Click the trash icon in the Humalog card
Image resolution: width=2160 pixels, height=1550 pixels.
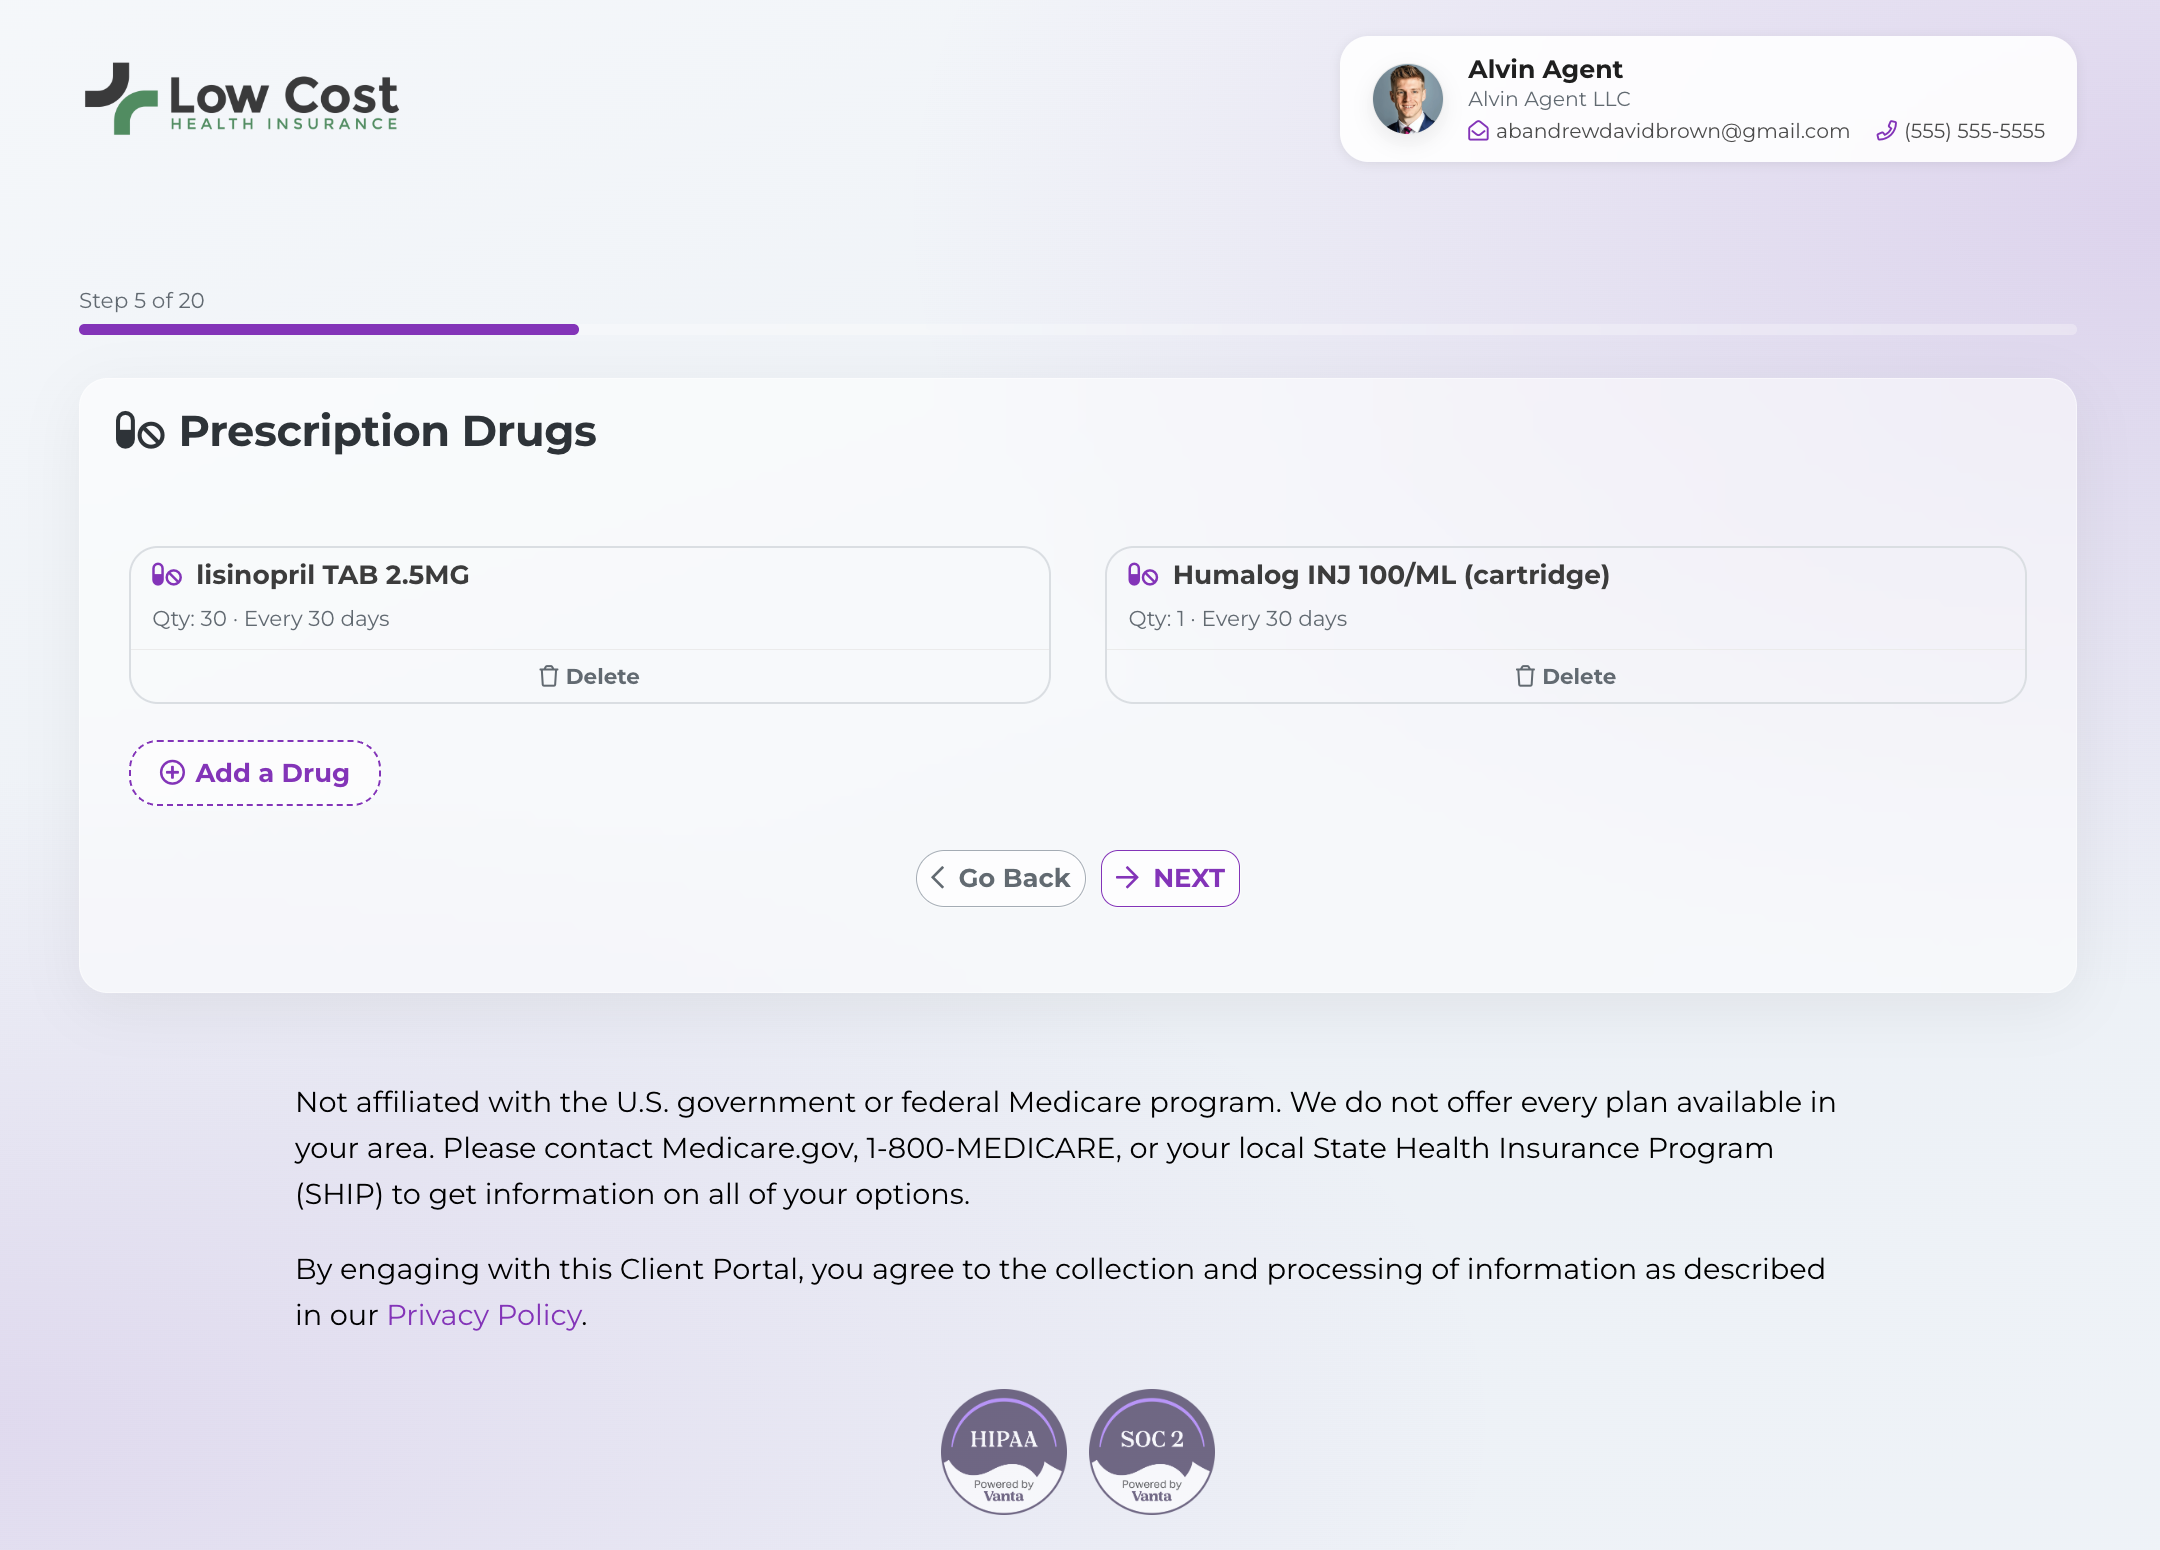1524,676
